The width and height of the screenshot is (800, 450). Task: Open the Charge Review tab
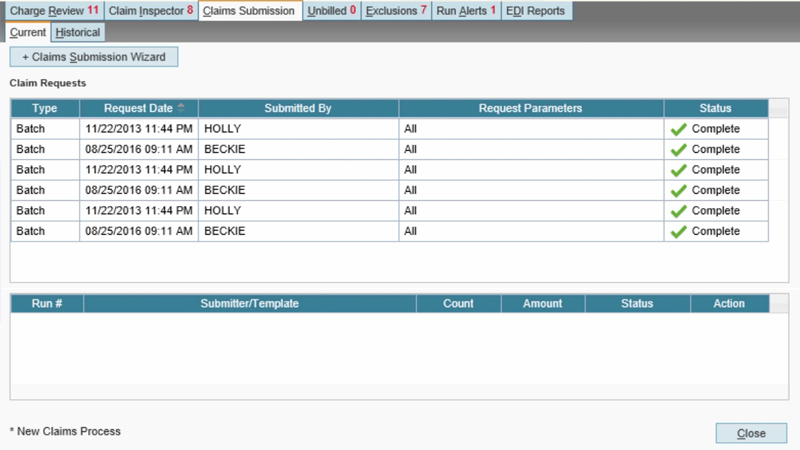(53, 11)
